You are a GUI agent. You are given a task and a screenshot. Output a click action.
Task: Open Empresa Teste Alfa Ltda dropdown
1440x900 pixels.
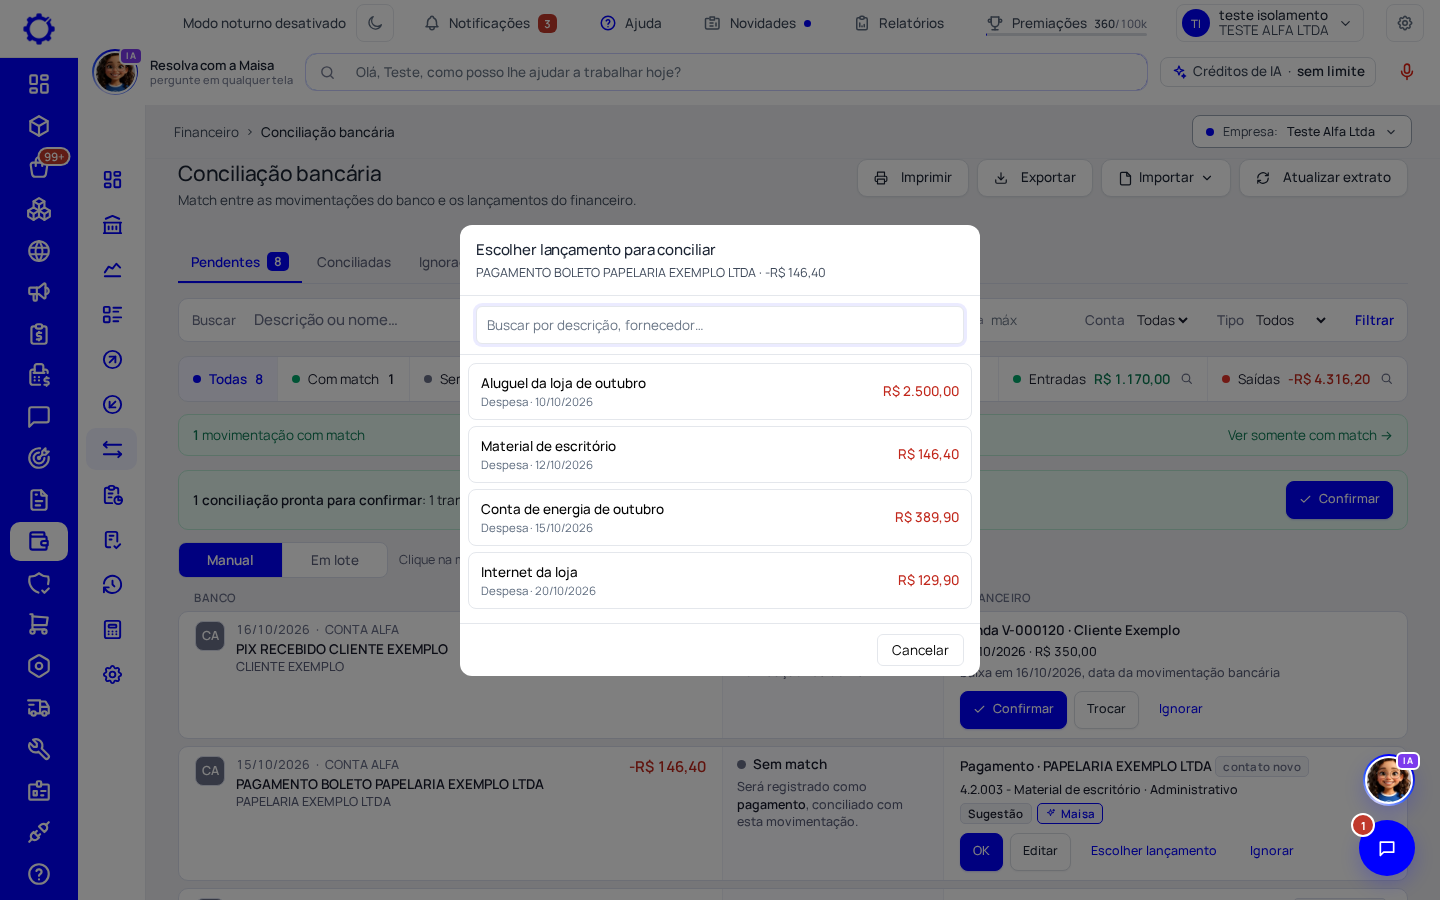point(1302,132)
